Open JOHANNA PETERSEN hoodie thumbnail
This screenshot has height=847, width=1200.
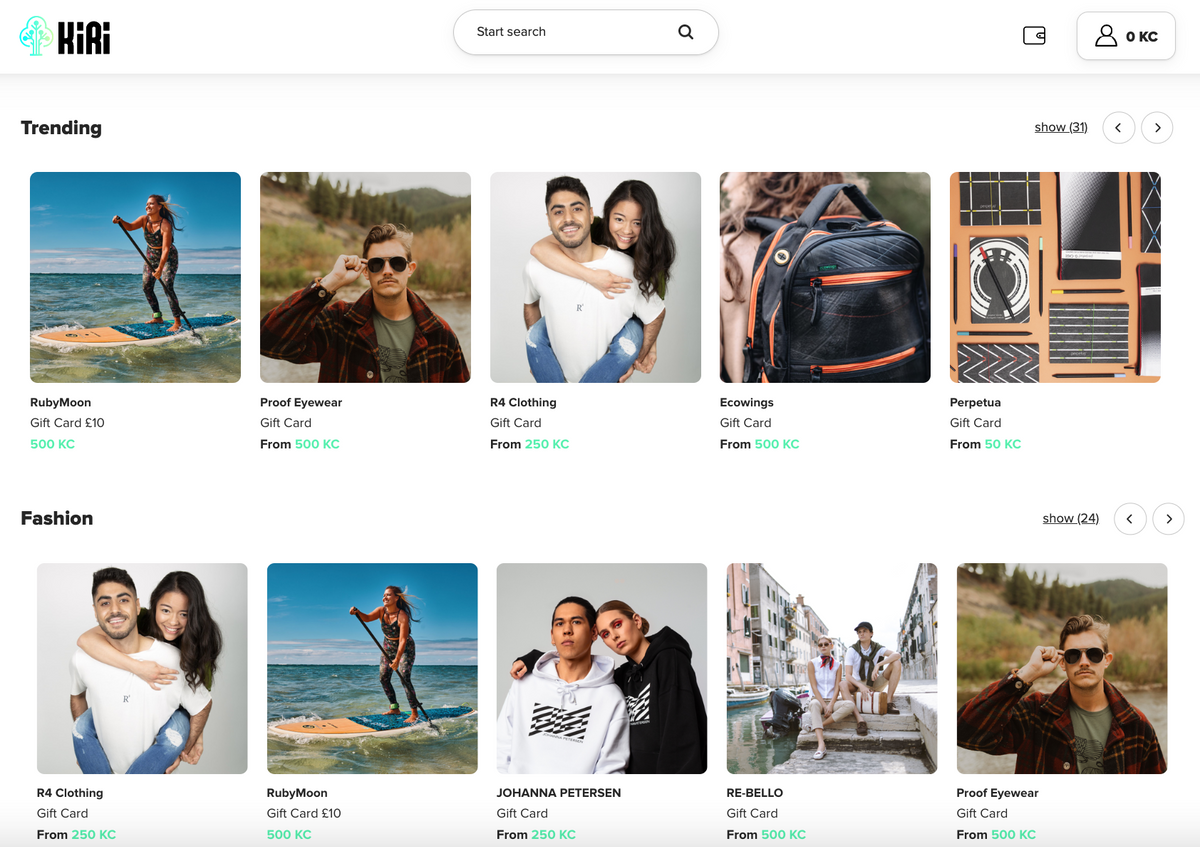[x=602, y=668]
